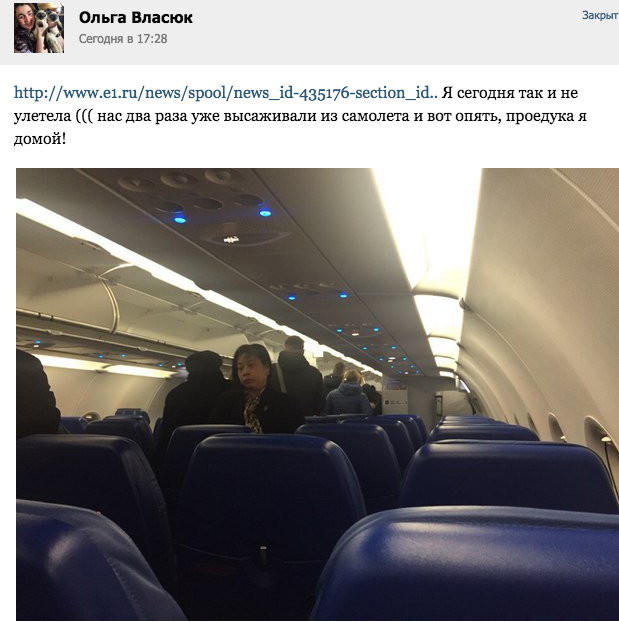This screenshot has width=619, height=622.
Task: Click the nearest bright blue overhead reading light
Action: tap(180, 218)
